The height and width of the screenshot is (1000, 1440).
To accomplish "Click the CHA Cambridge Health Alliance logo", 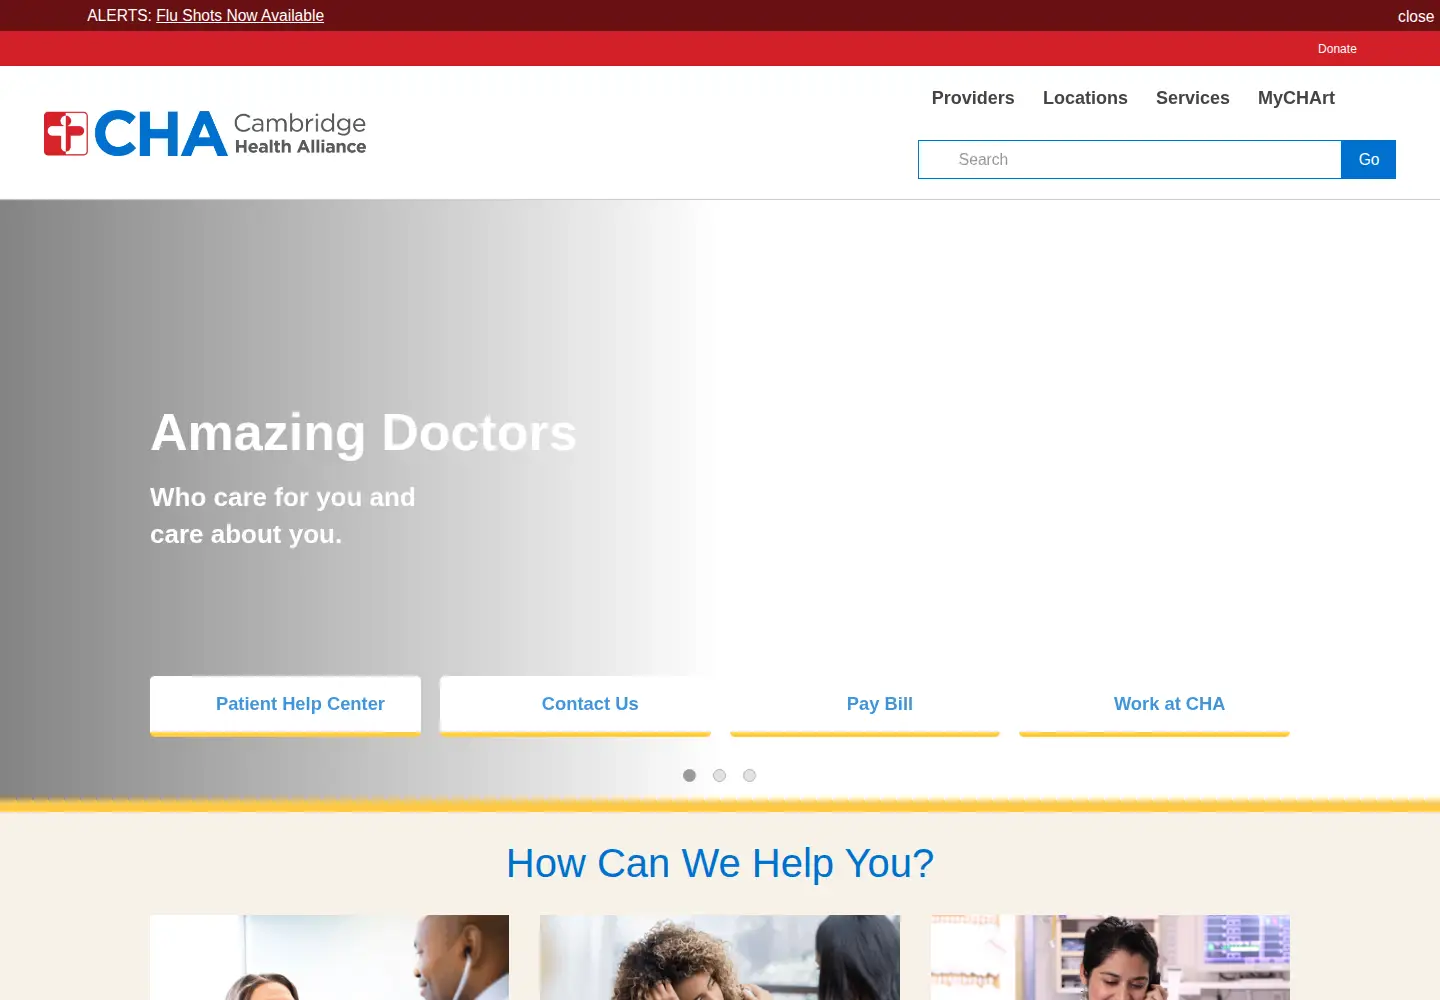I will [205, 133].
